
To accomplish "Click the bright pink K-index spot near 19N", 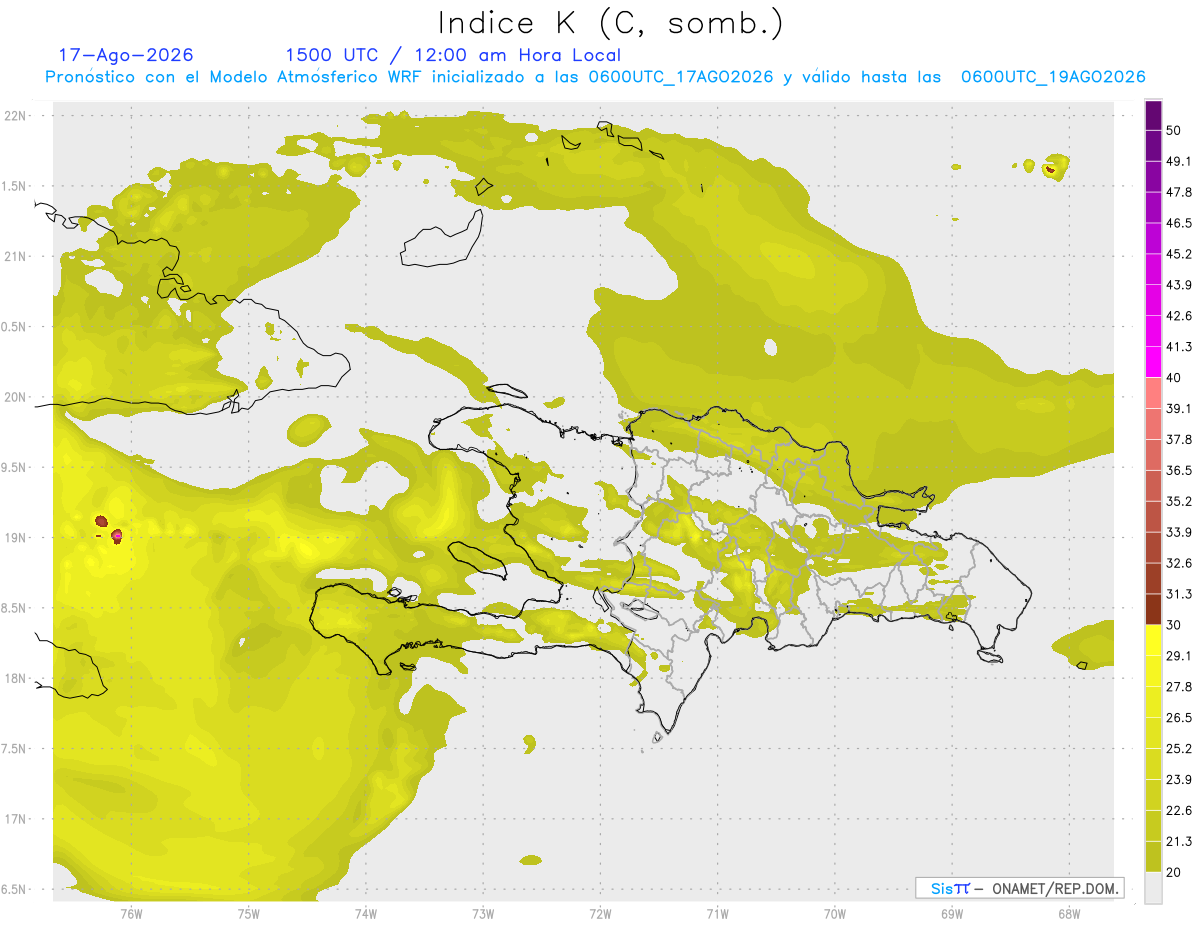I will point(117,536).
